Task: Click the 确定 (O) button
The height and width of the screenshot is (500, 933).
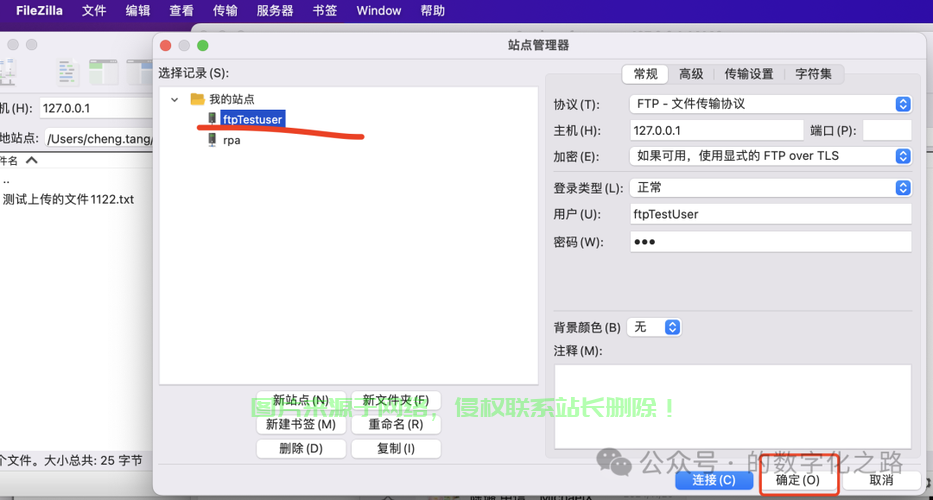Action: 799,480
